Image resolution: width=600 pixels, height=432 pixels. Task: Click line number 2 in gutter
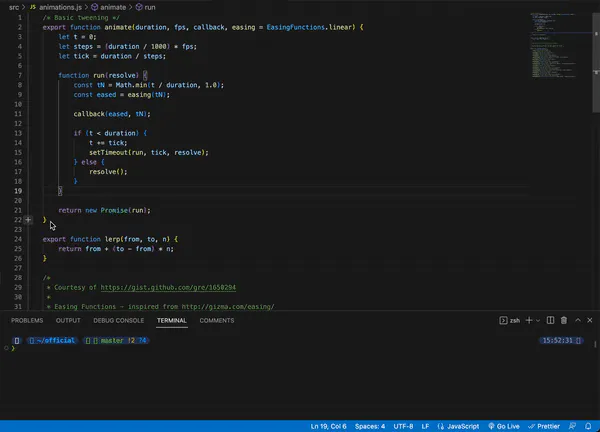coord(20,27)
